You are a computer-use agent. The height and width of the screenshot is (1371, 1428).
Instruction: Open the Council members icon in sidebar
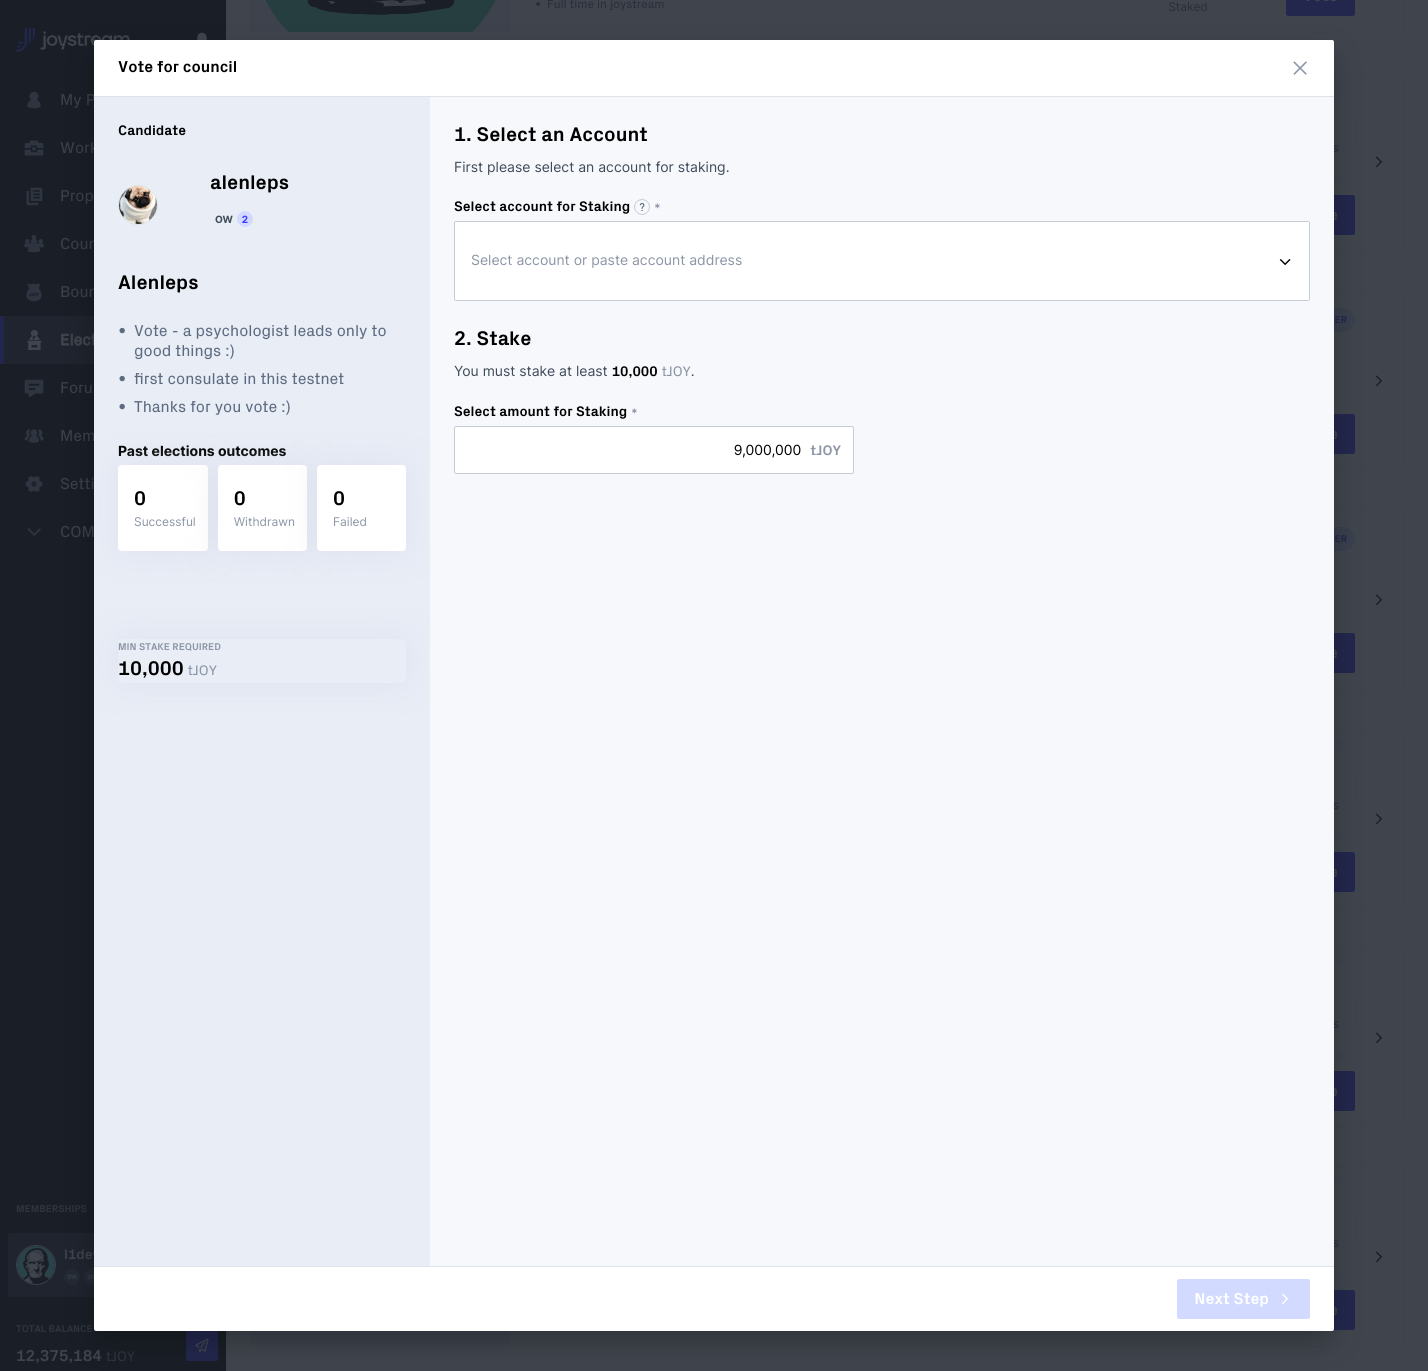click(34, 243)
